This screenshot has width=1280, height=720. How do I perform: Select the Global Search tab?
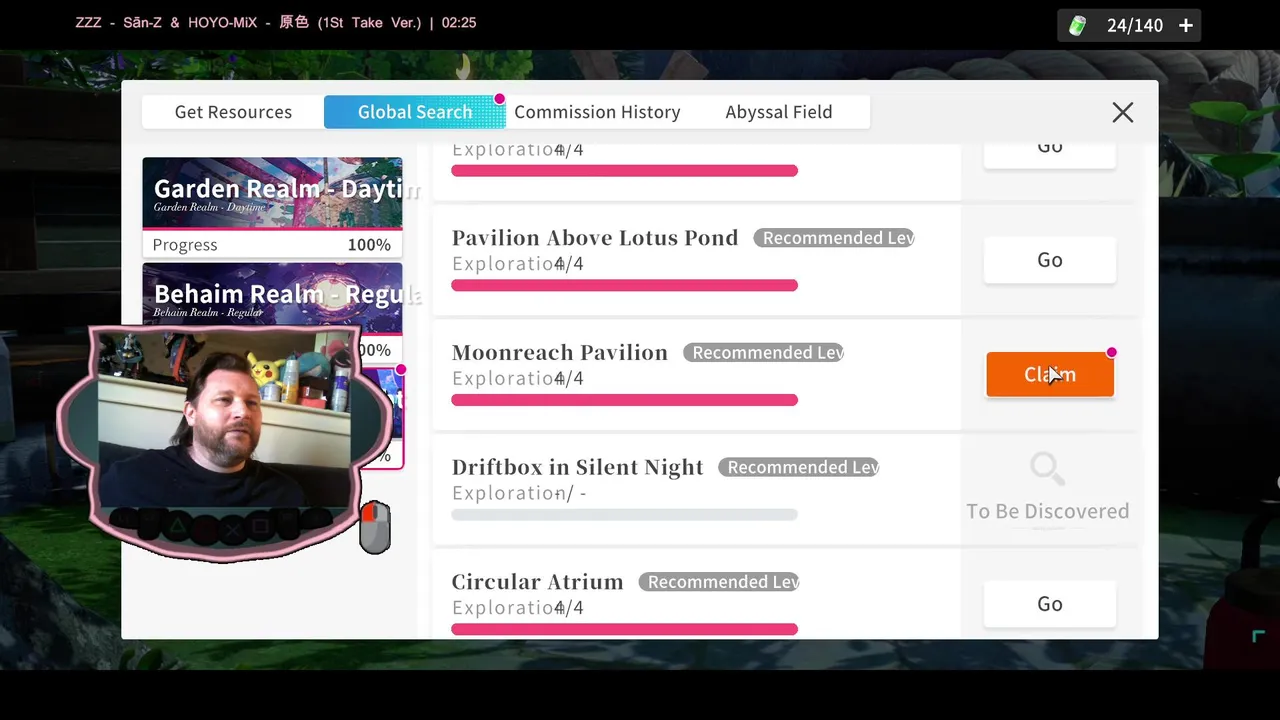[415, 112]
